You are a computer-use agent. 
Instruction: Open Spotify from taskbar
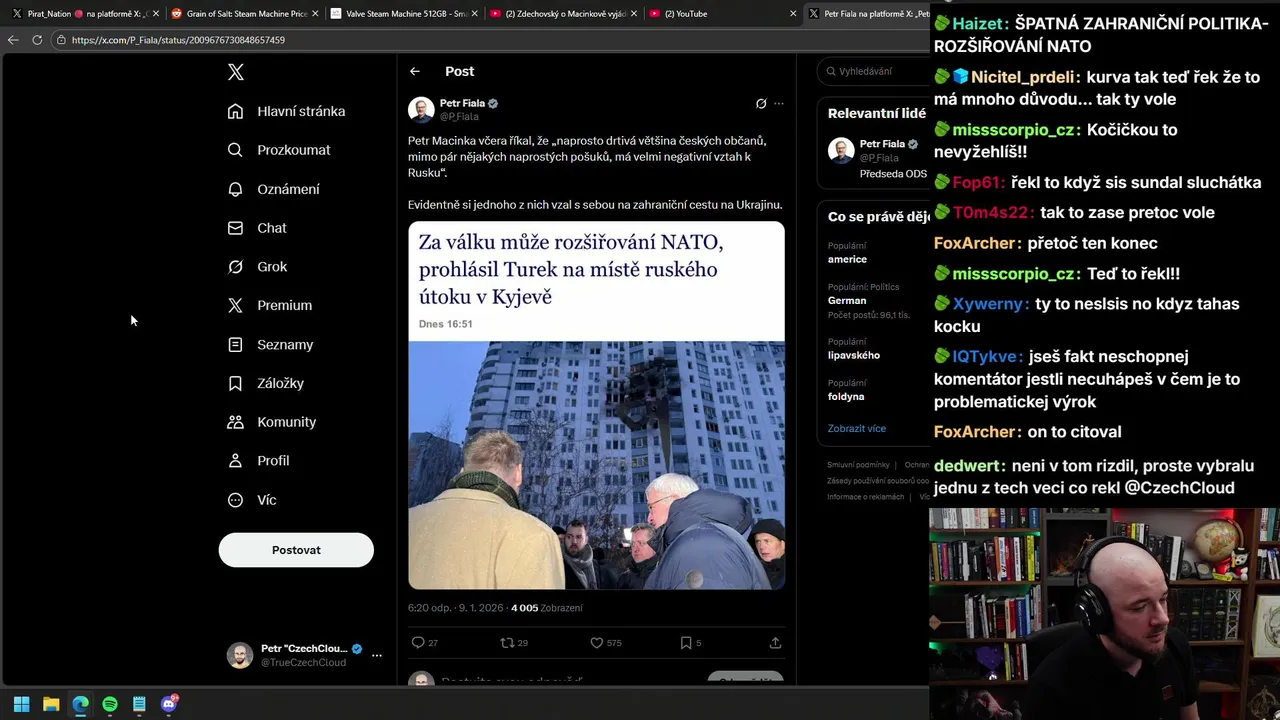click(110, 704)
